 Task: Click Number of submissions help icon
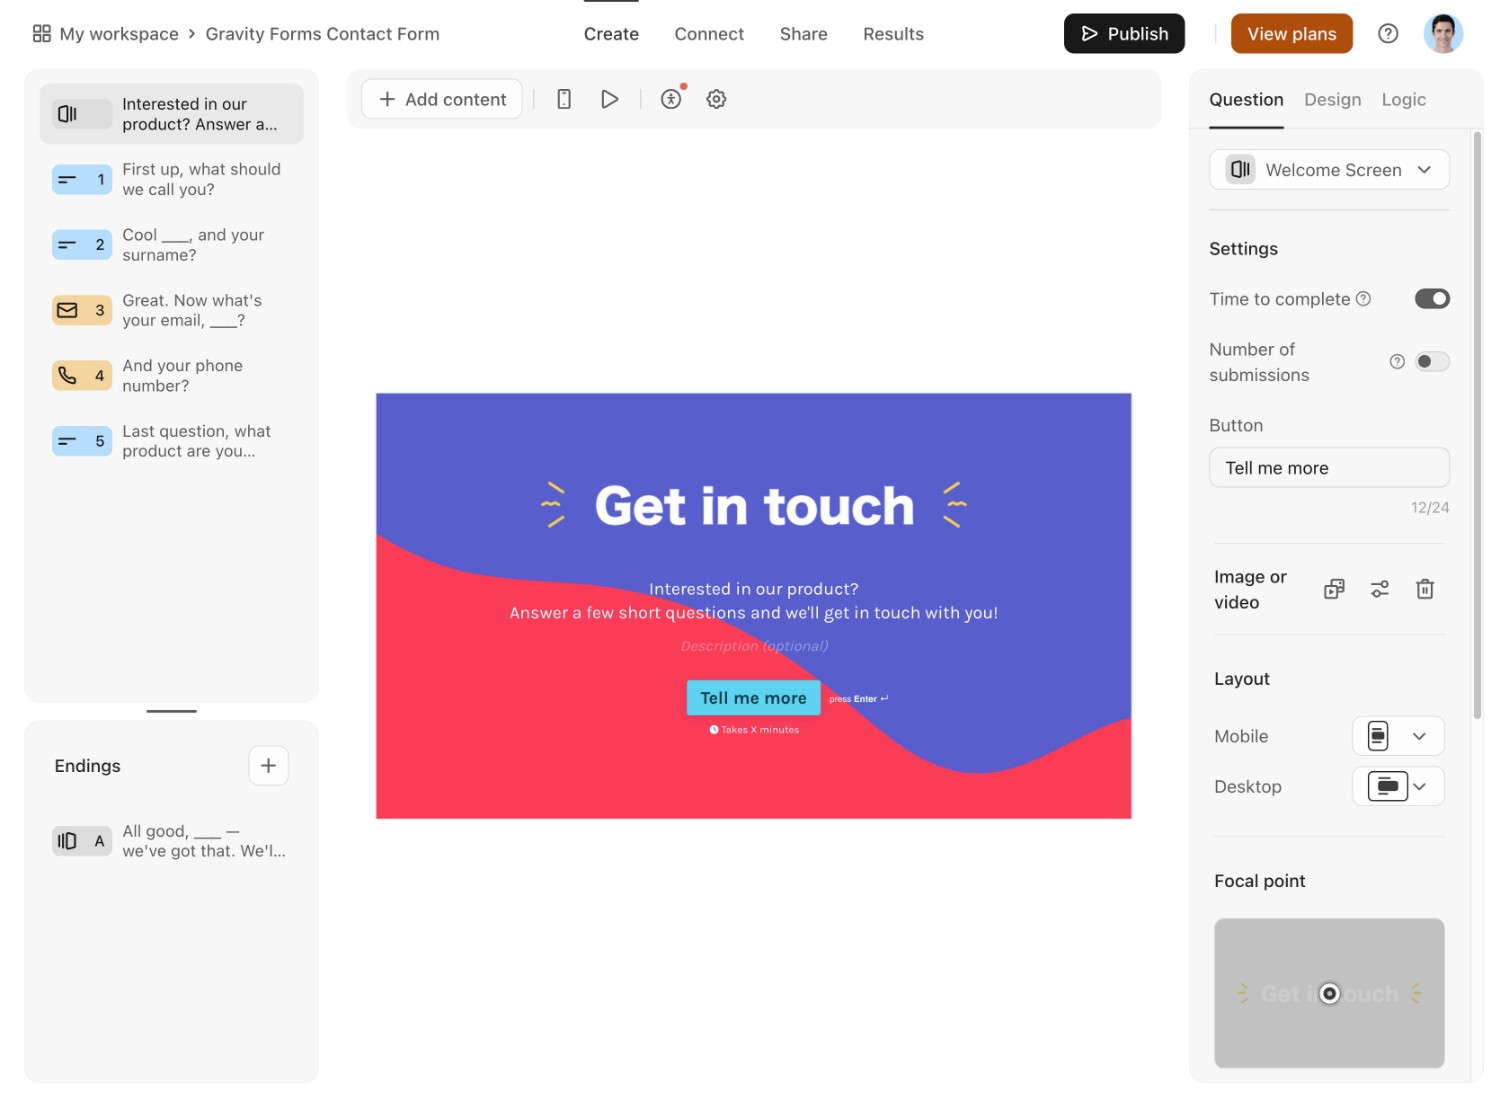click(1397, 362)
